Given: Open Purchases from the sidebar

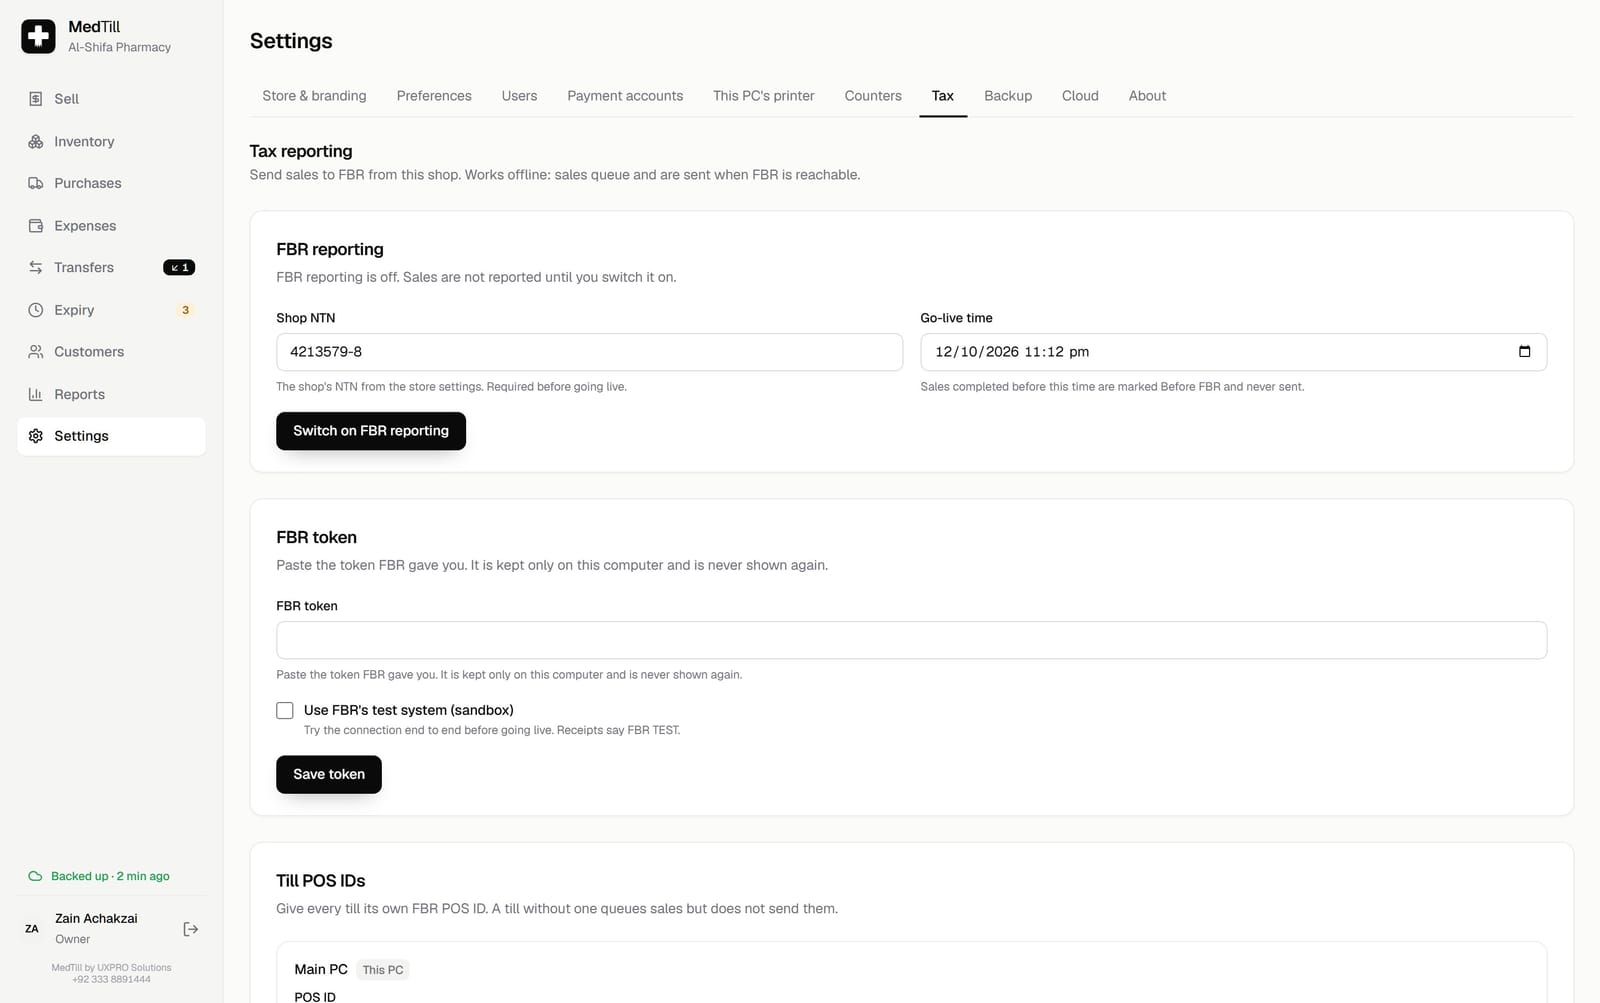Looking at the screenshot, I should click(111, 184).
